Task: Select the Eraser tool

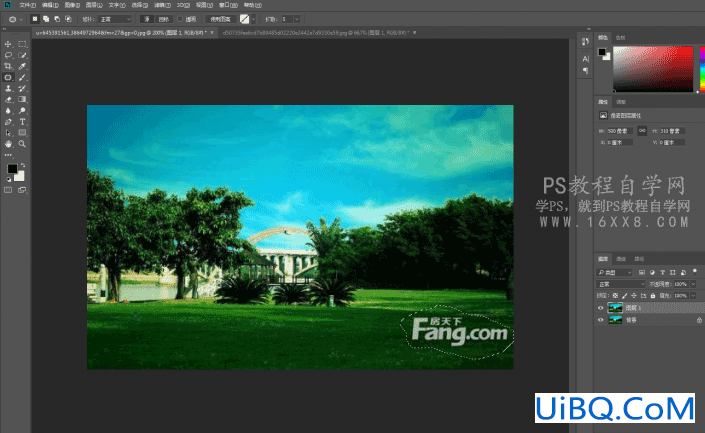Action: (x=8, y=99)
